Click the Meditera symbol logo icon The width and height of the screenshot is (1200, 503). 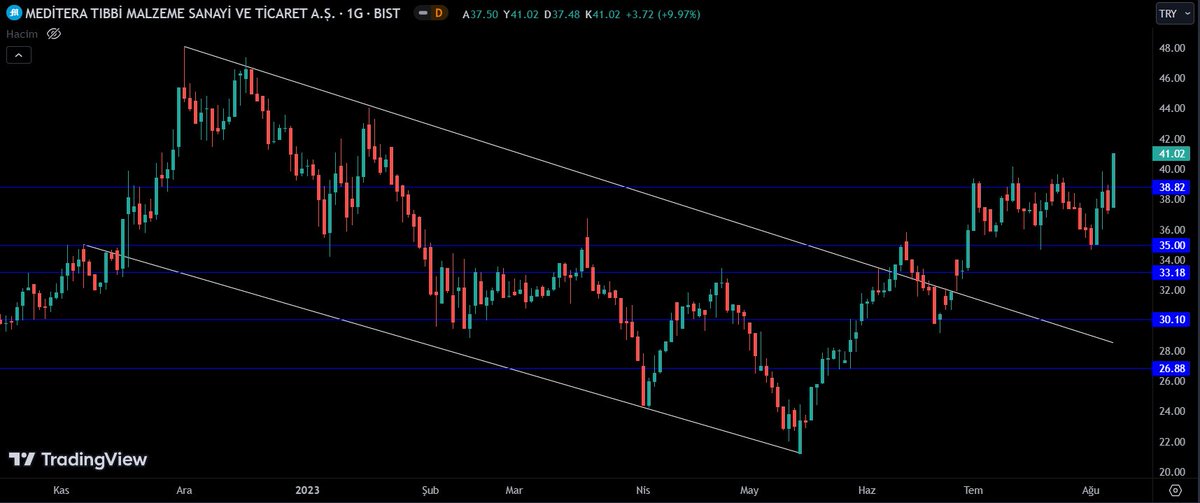(x=15, y=13)
